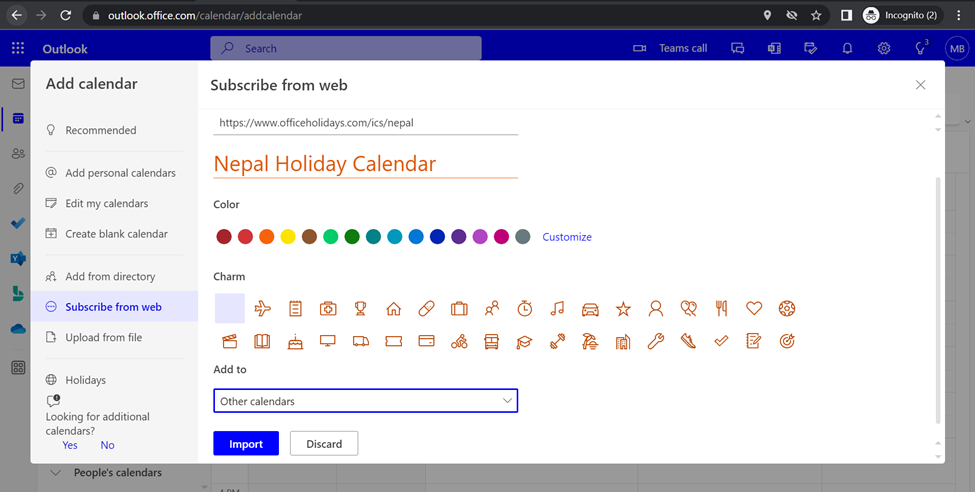Select the wrench charm

[655, 341]
